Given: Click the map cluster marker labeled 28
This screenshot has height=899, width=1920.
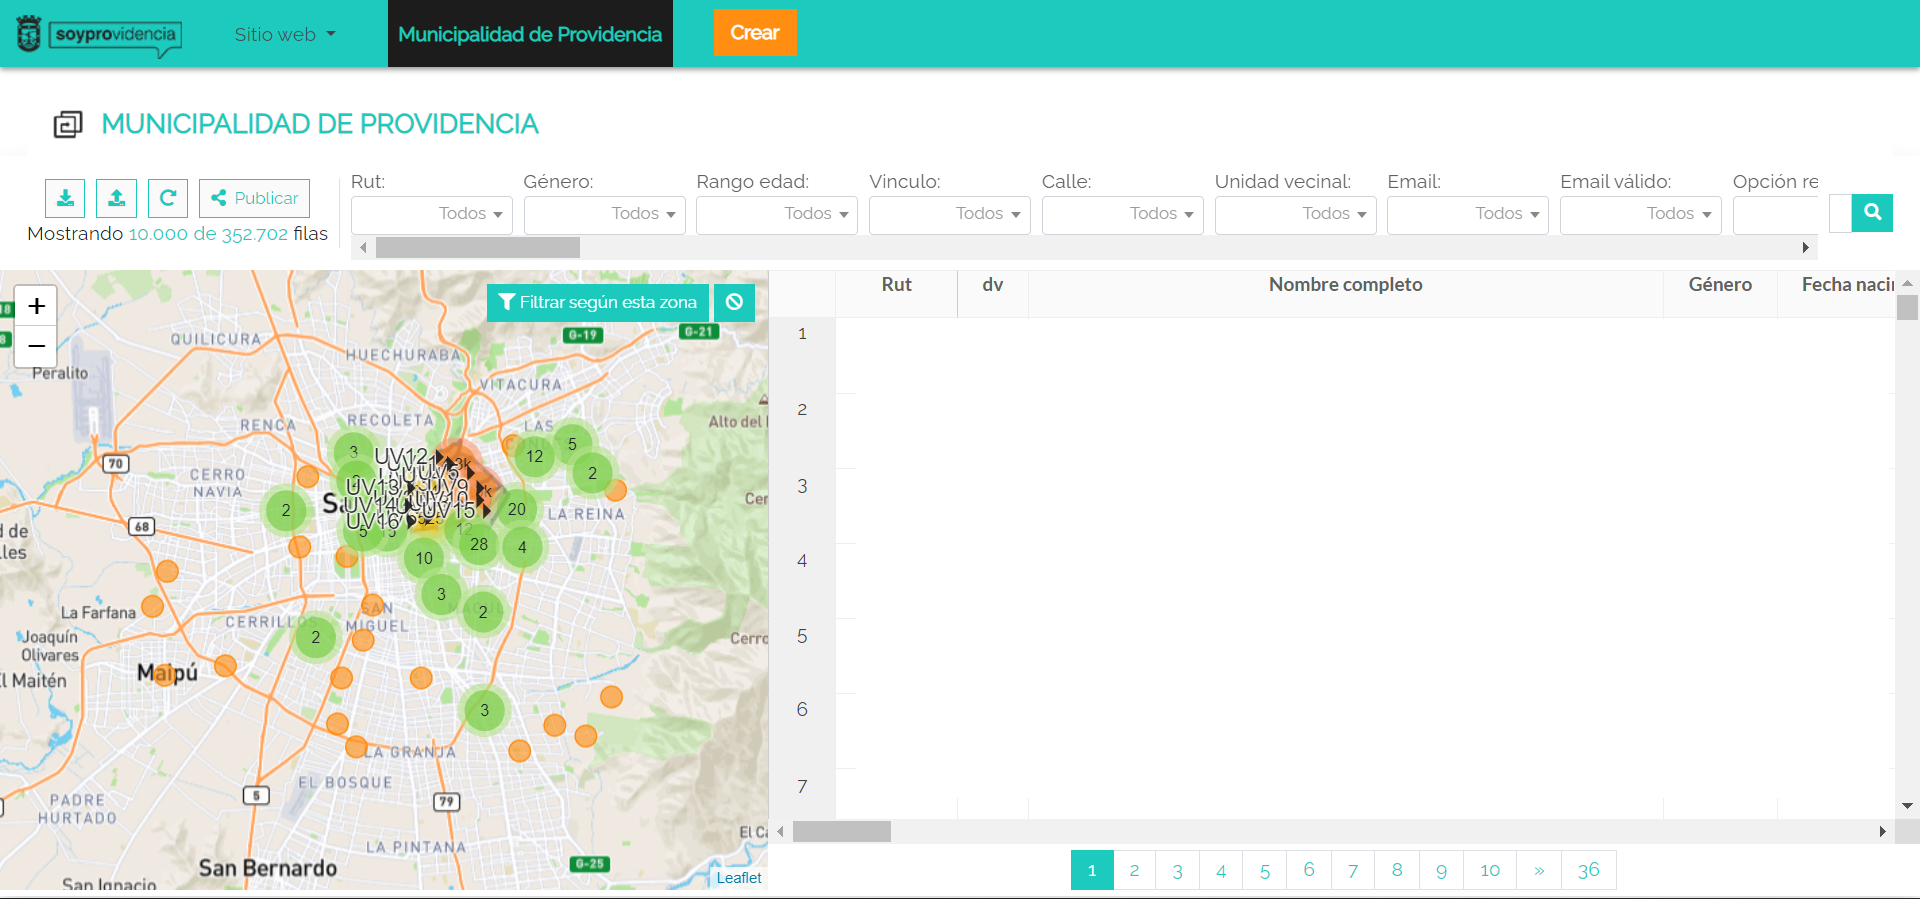Looking at the screenshot, I should click(479, 544).
